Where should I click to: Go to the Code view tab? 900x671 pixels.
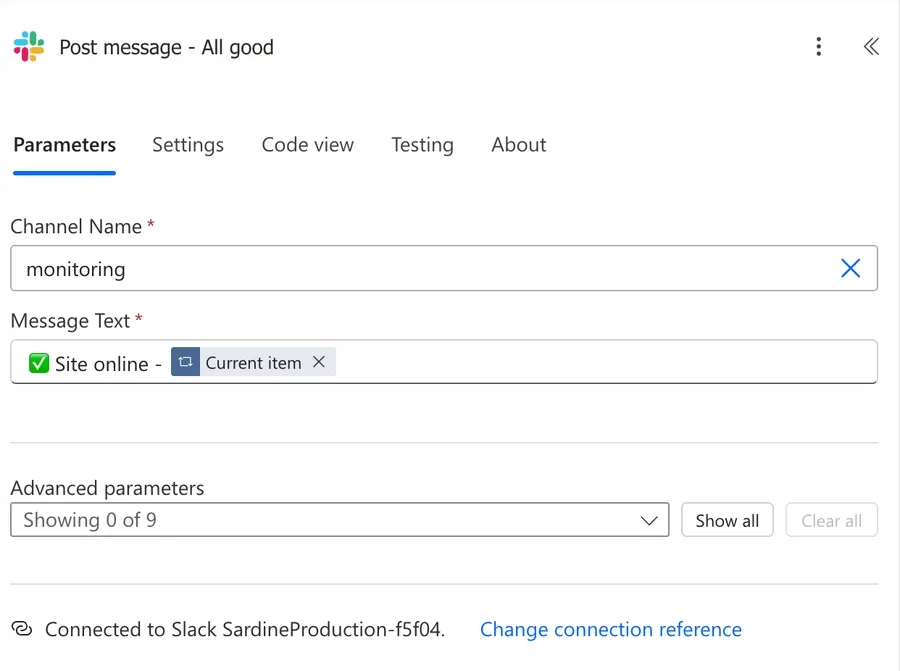(307, 145)
